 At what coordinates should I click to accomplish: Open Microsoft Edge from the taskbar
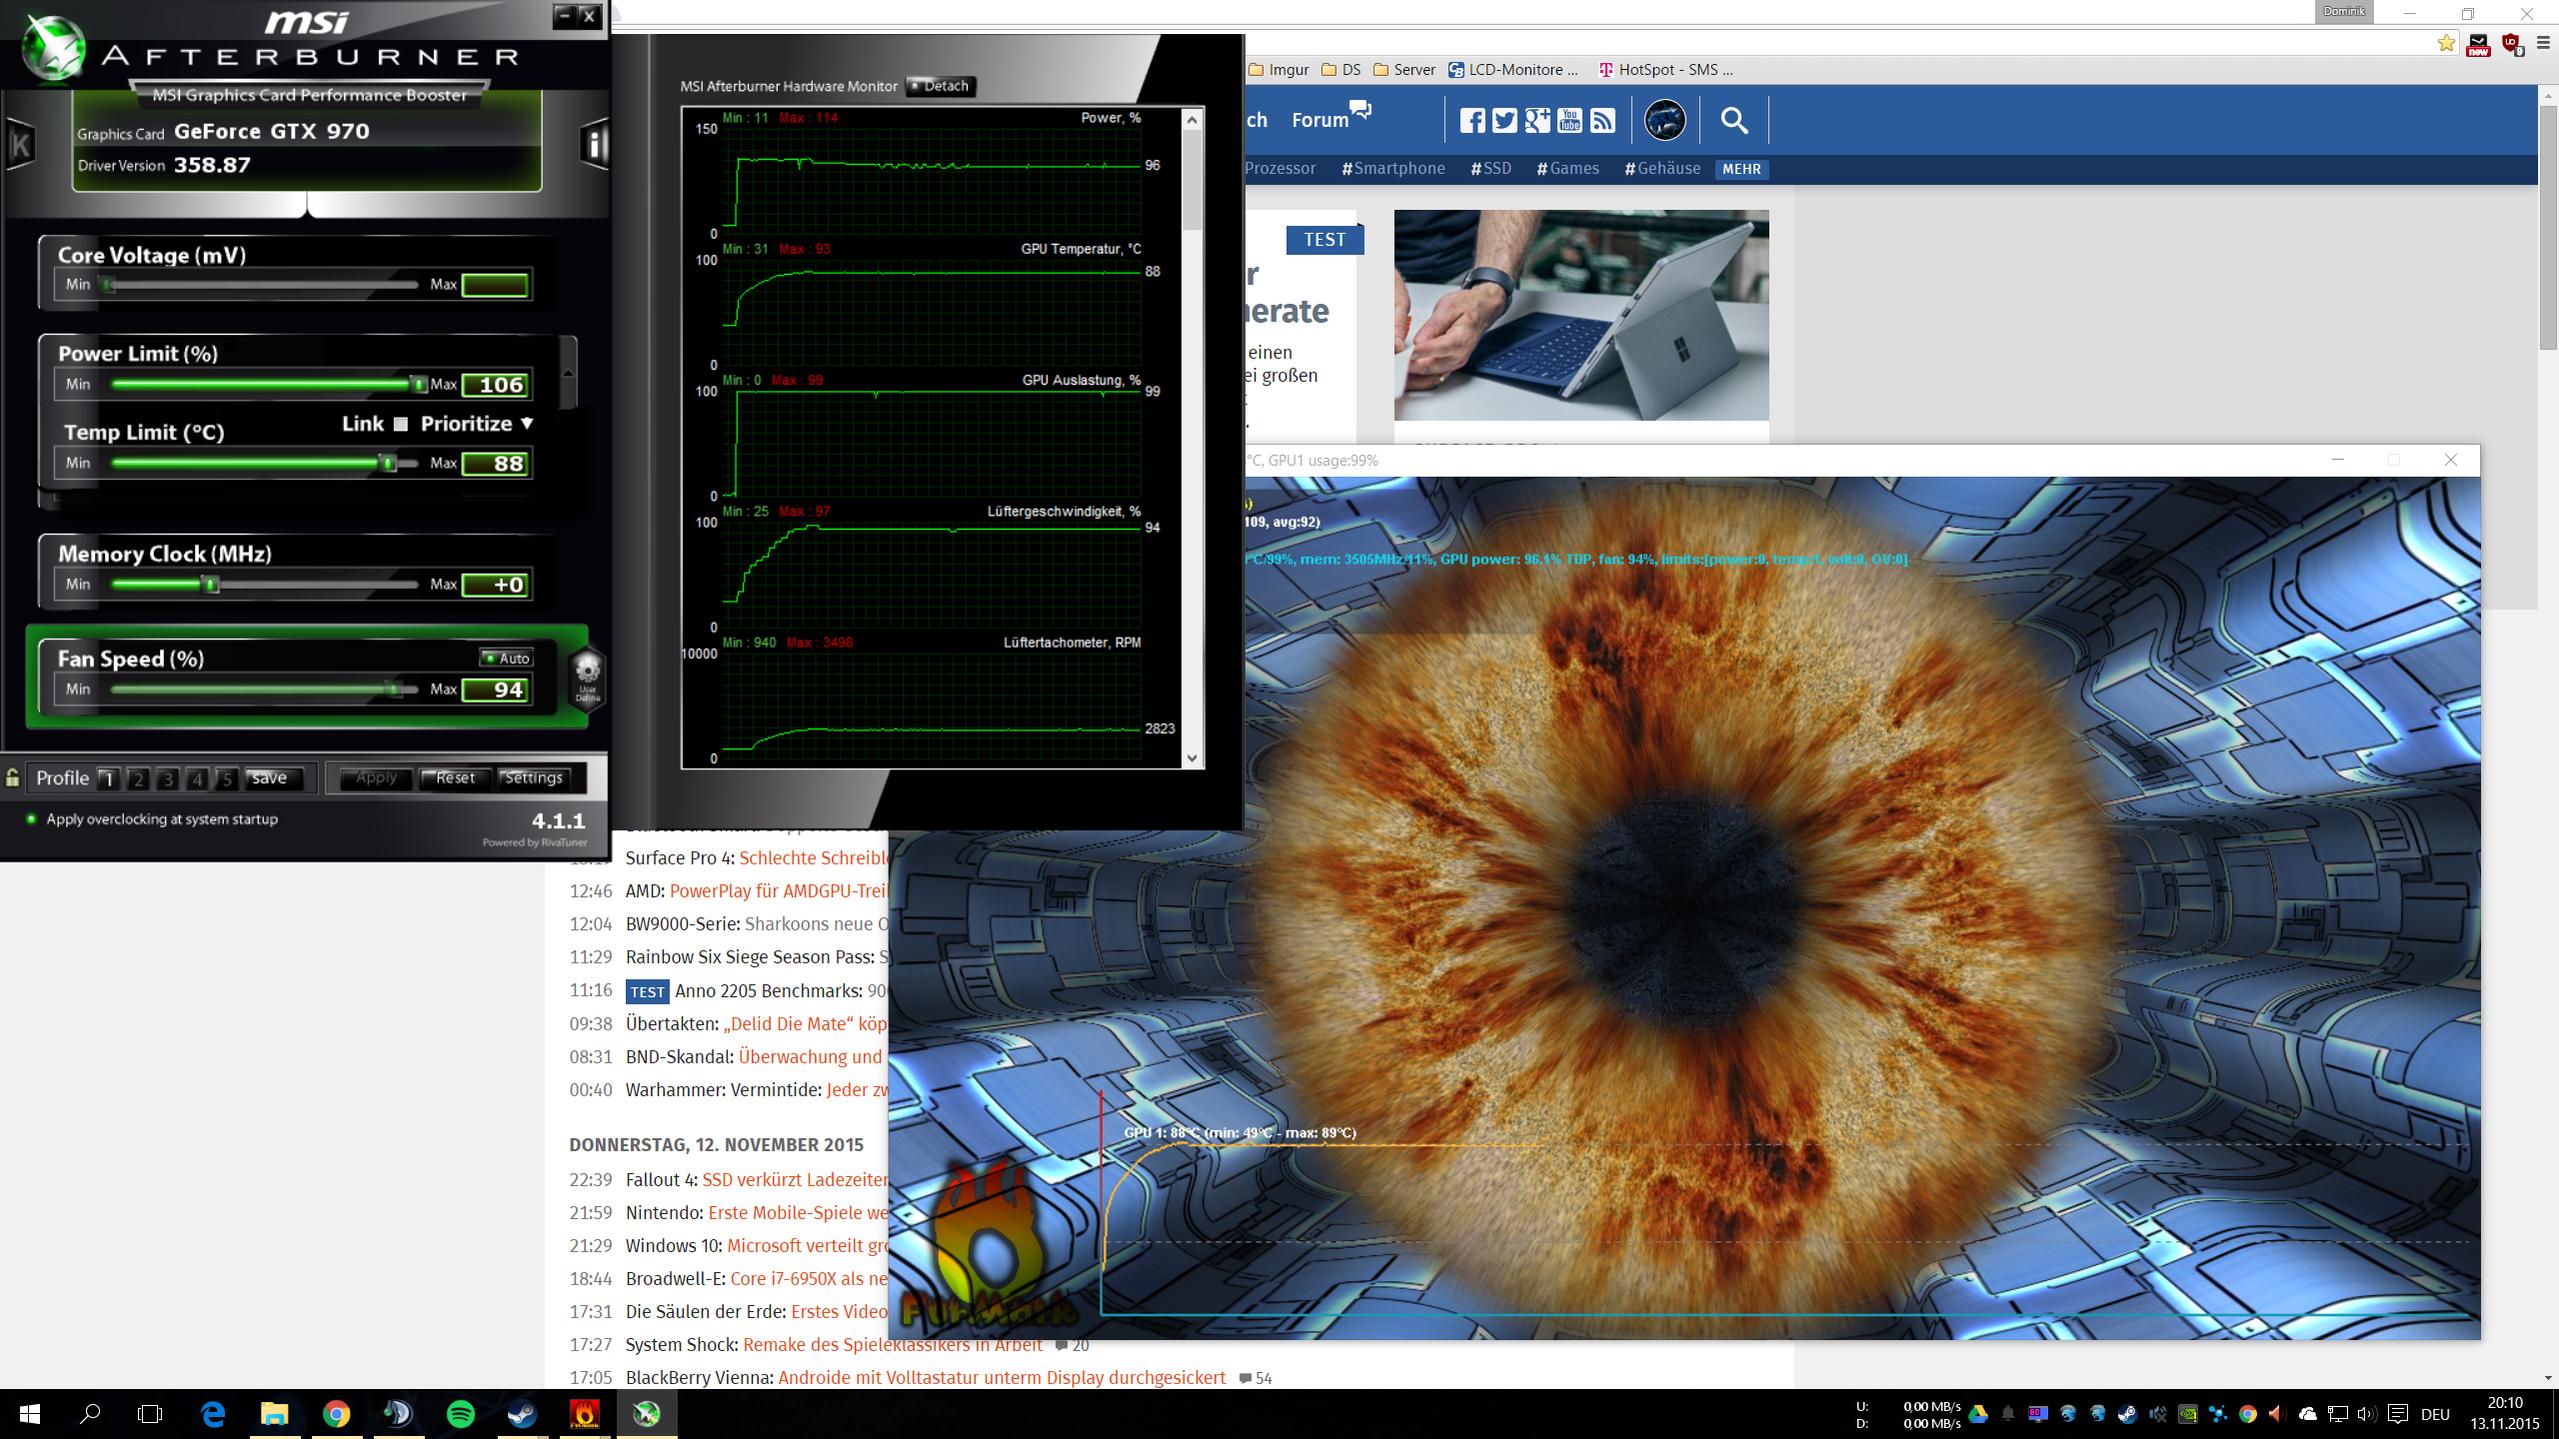point(213,1414)
